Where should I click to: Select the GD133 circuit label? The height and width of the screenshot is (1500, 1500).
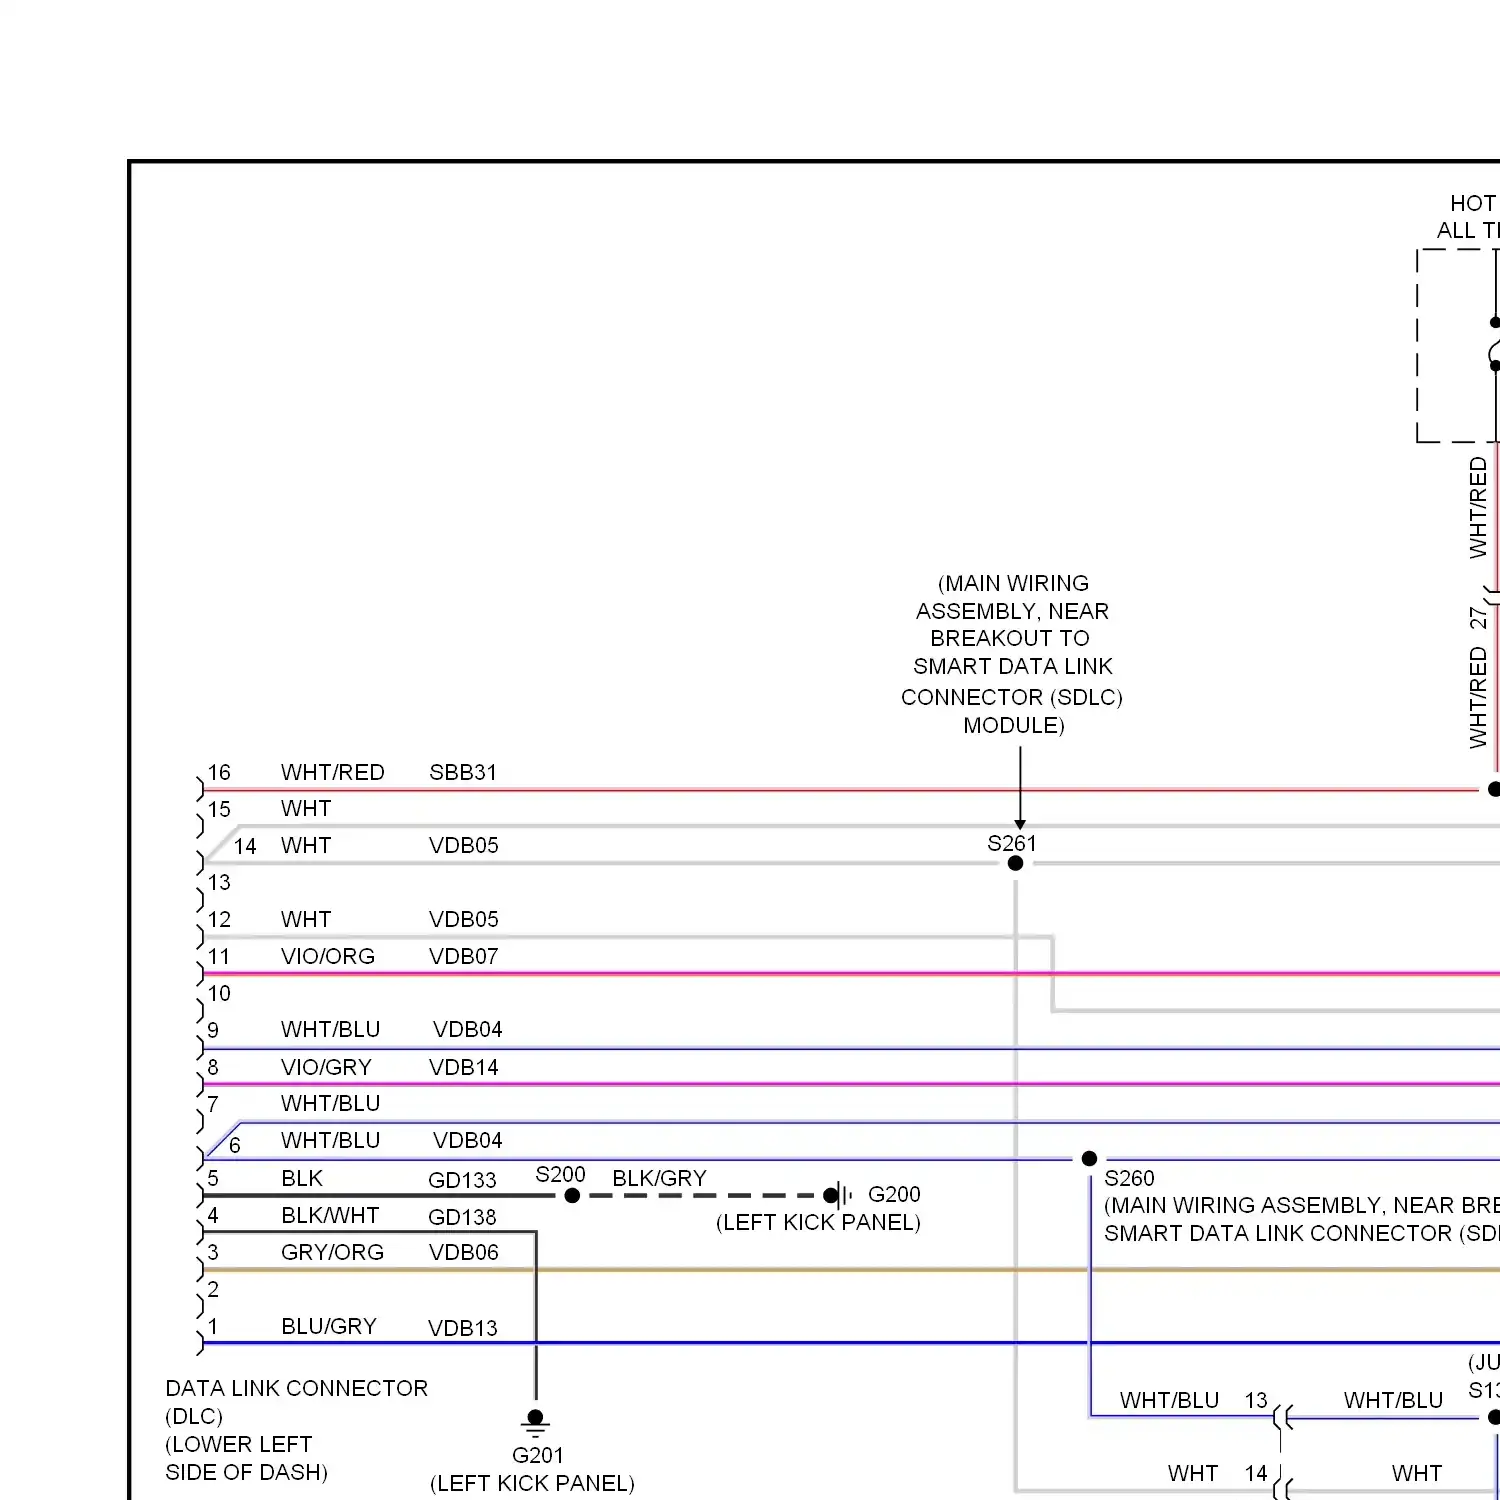pos(462,1180)
